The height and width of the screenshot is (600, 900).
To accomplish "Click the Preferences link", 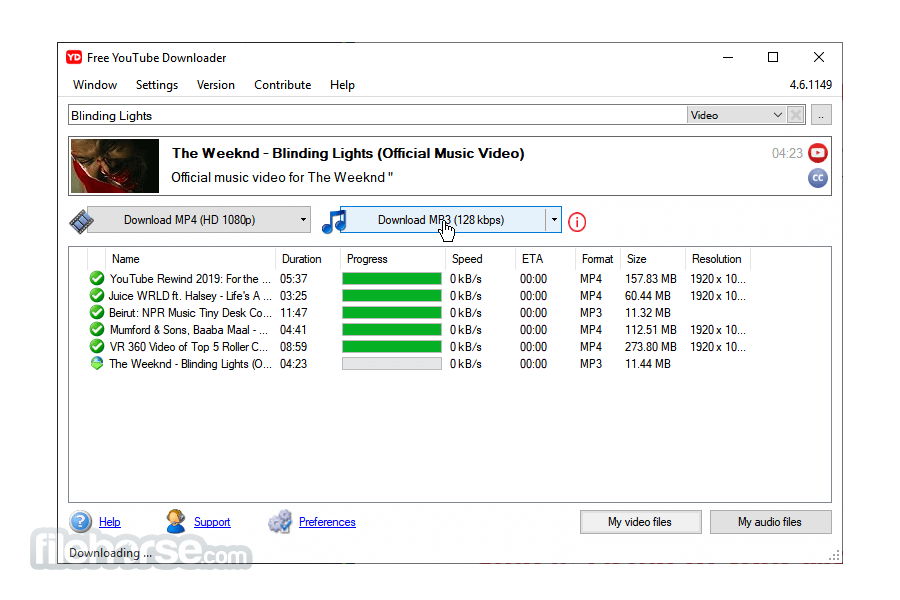I will click(x=327, y=522).
